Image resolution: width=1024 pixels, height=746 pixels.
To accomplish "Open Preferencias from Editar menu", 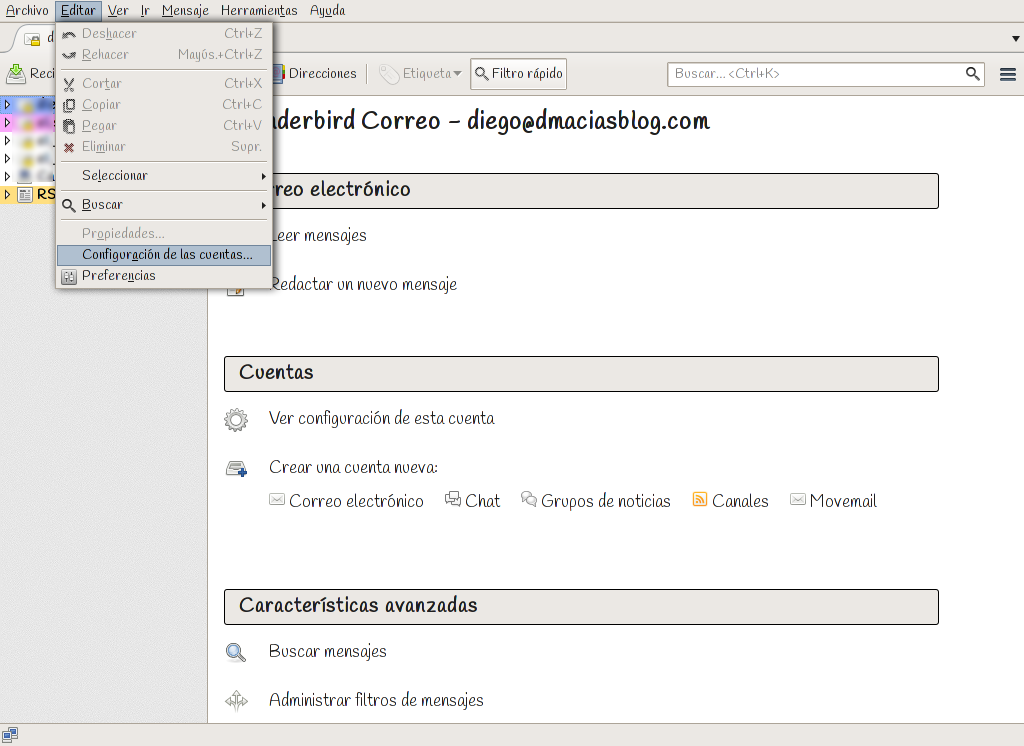I will coord(164,276).
